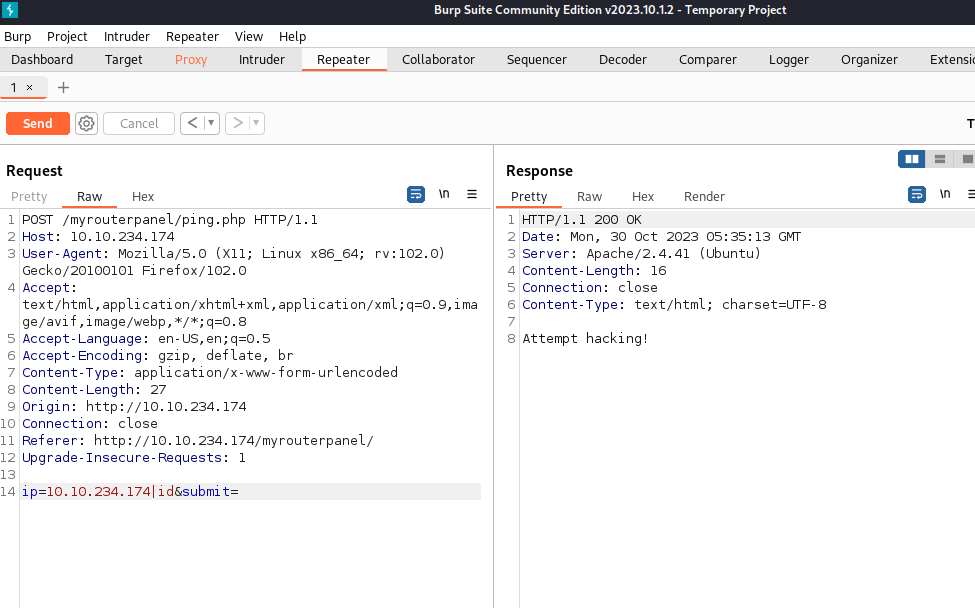
Task: Open the Response Render tab
Action: [x=704, y=197]
